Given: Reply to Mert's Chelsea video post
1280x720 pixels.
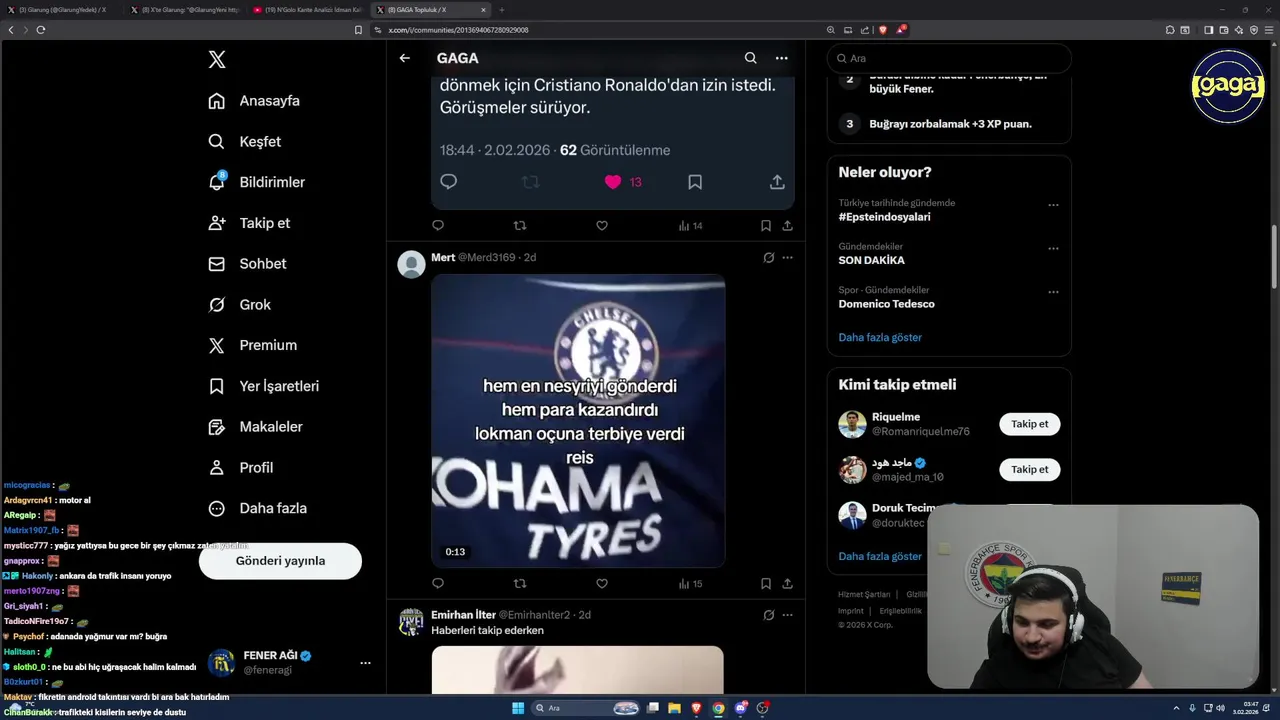Looking at the screenshot, I should [438, 584].
